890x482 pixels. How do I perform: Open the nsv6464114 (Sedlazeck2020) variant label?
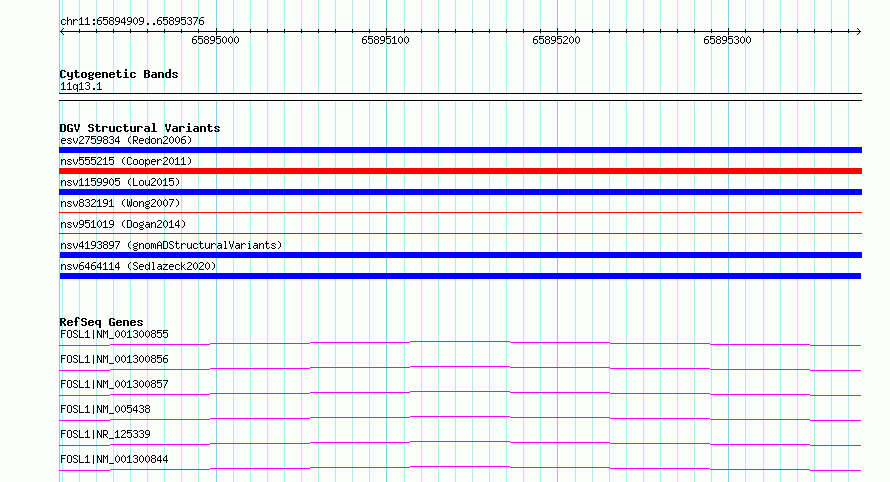pos(138,266)
